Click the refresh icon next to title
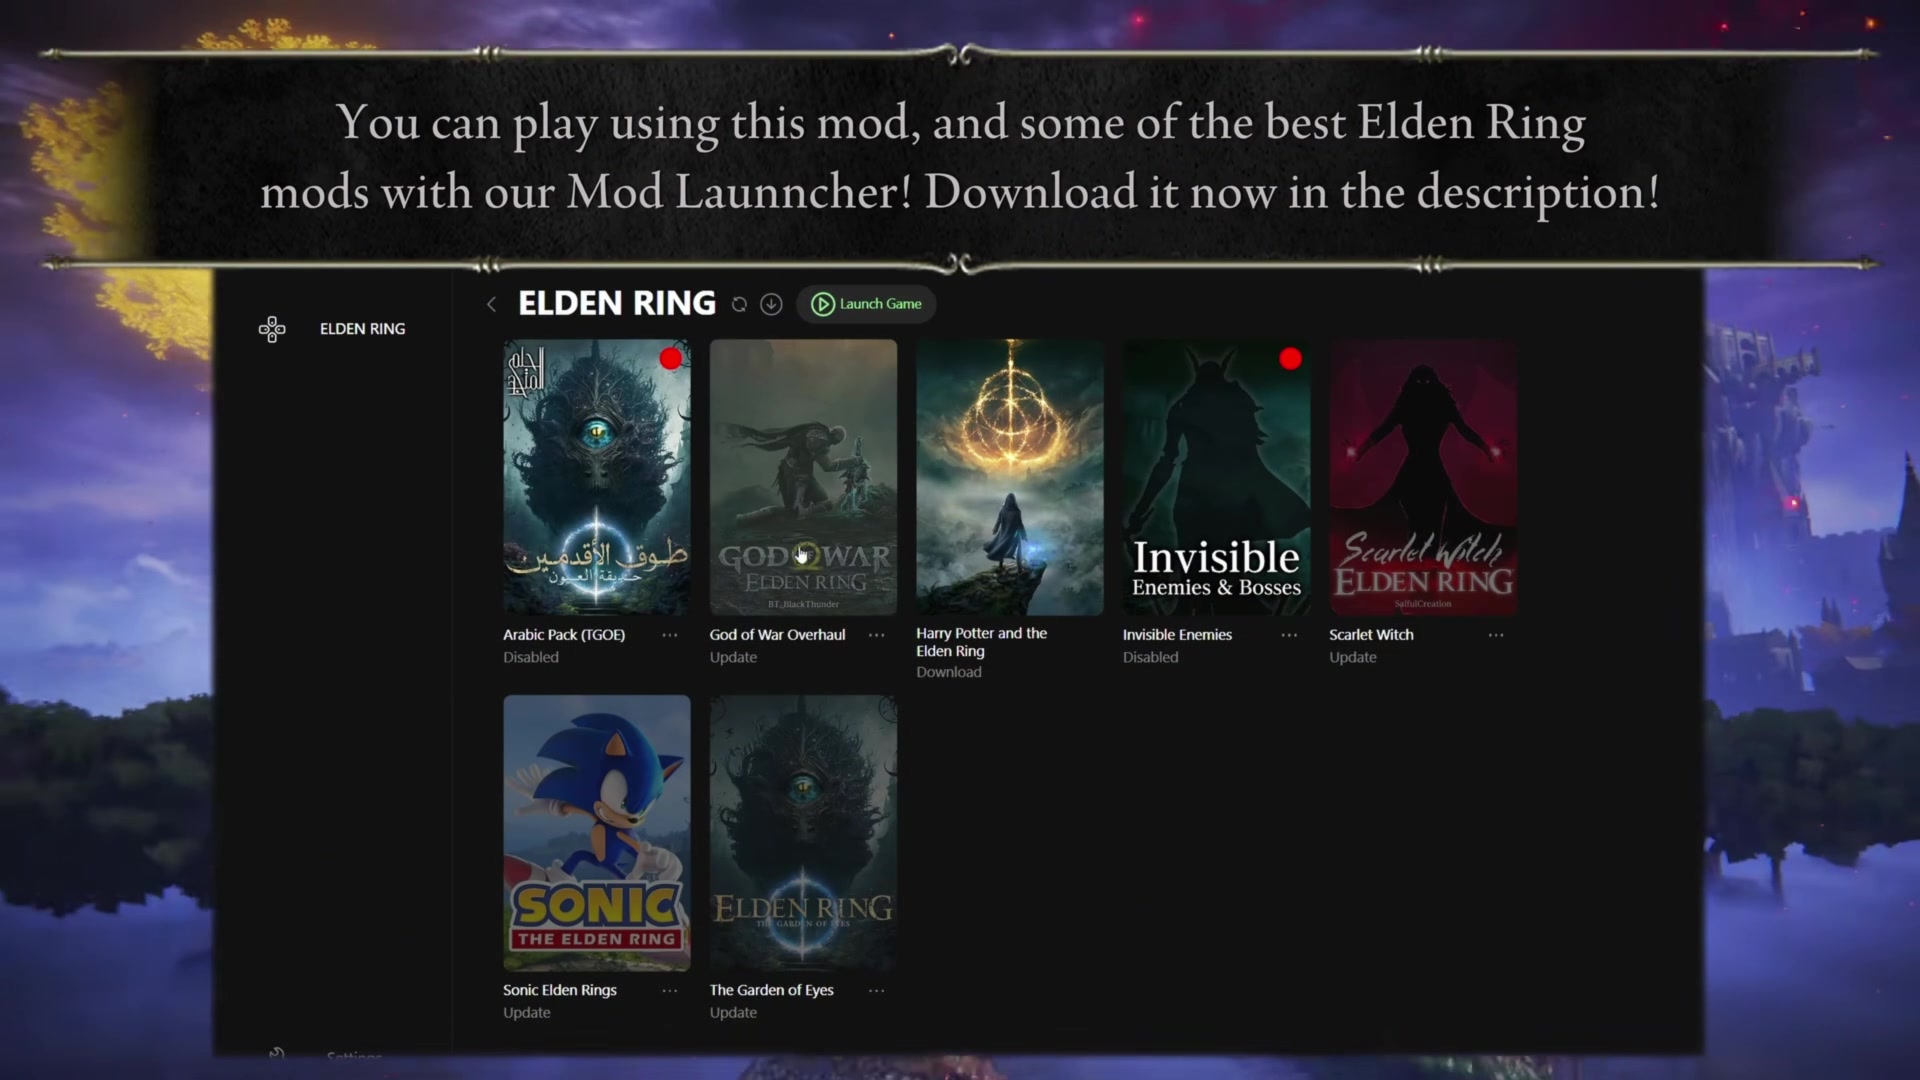The width and height of the screenshot is (1920, 1080). [x=739, y=304]
